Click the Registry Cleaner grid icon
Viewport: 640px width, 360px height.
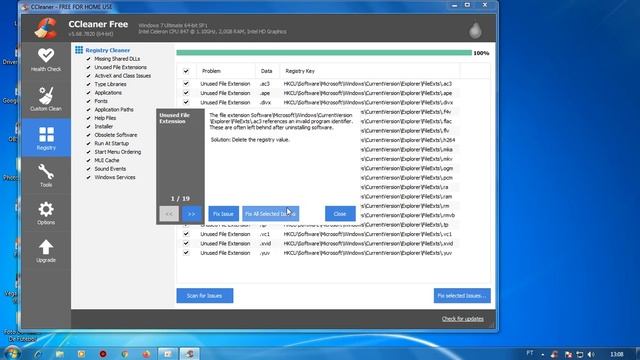coord(79,50)
